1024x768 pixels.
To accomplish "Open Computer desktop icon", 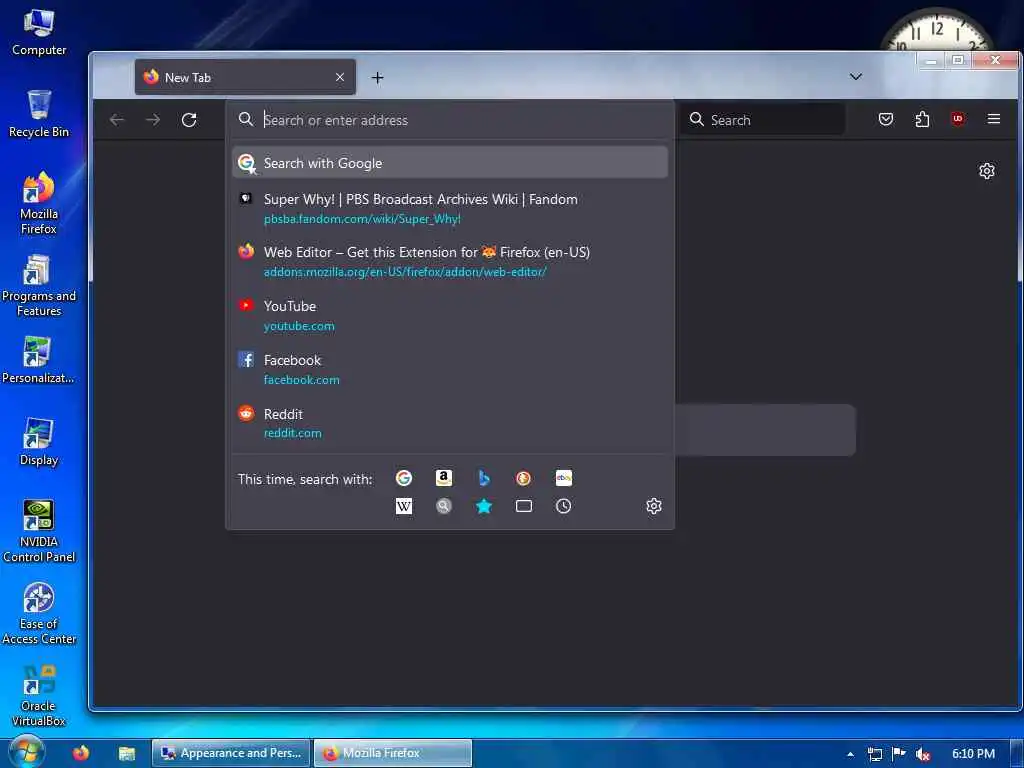I will tap(39, 33).
